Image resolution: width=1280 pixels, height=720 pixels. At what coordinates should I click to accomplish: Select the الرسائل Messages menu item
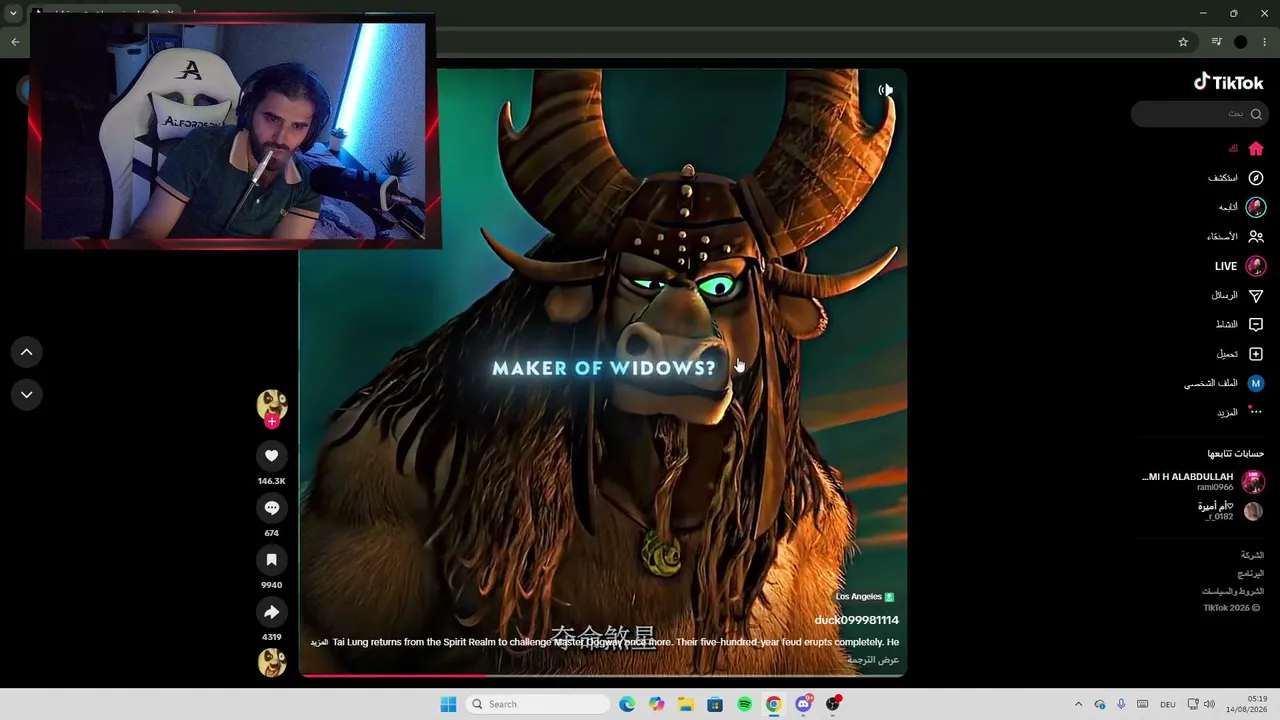[x=1225, y=296]
